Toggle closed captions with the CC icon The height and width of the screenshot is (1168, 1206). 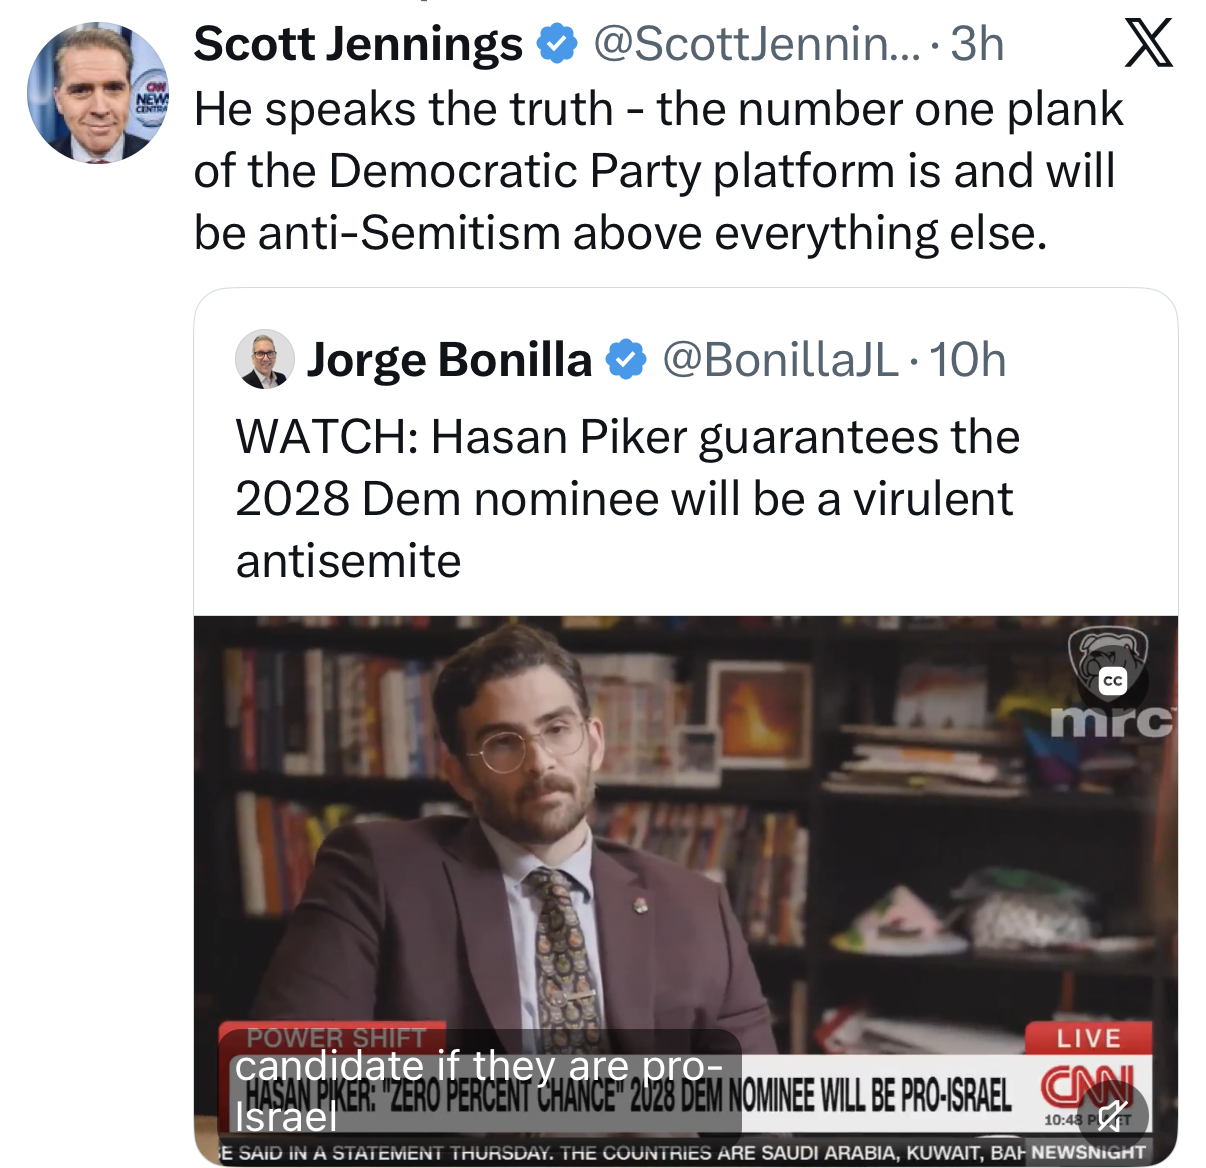pos(1112,681)
